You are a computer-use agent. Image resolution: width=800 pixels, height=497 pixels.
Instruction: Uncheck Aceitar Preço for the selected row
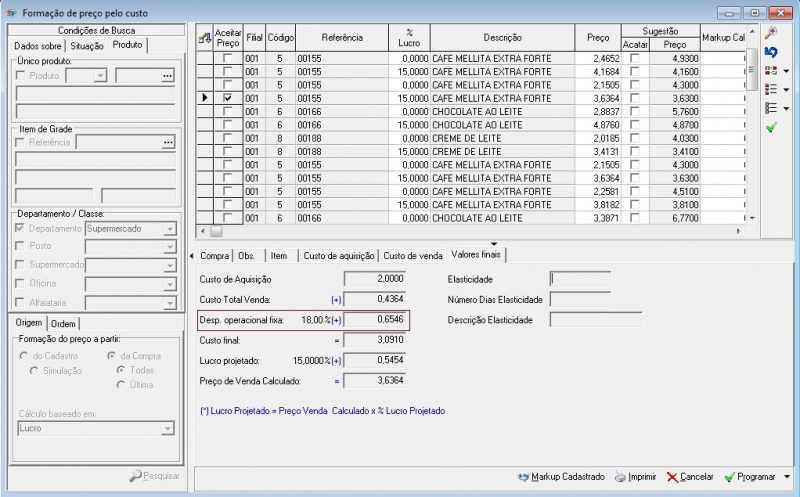(x=228, y=98)
